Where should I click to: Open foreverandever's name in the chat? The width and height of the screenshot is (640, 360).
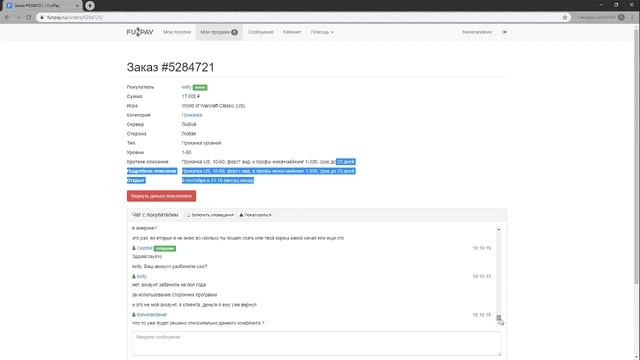pos(152,315)
